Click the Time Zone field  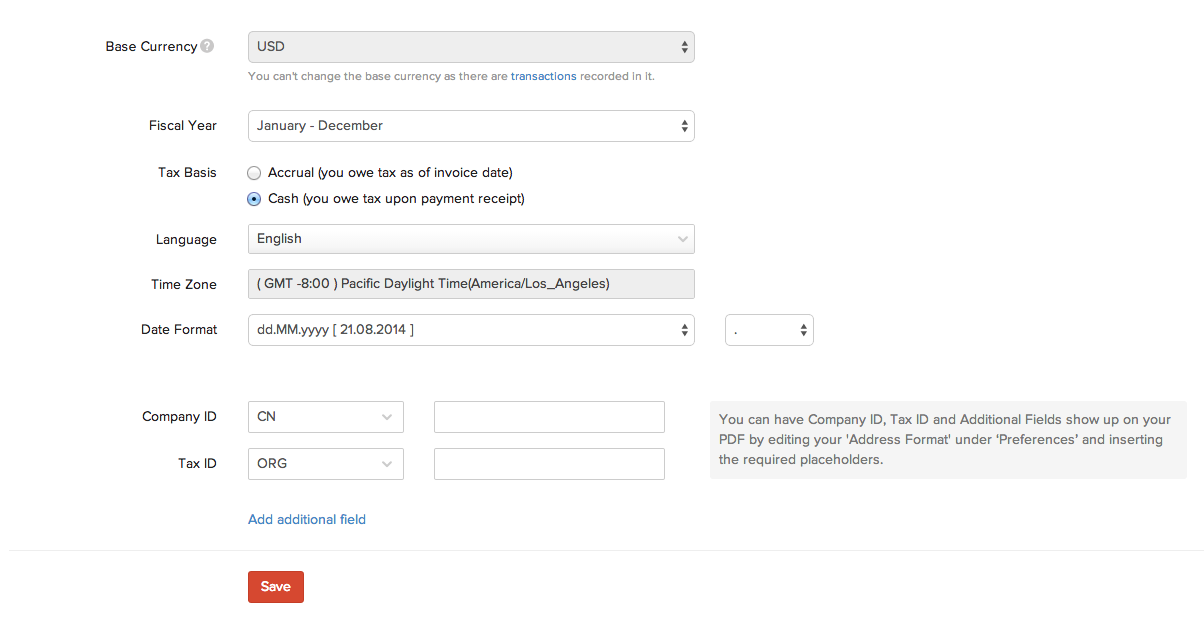click(x=470, y=284)
